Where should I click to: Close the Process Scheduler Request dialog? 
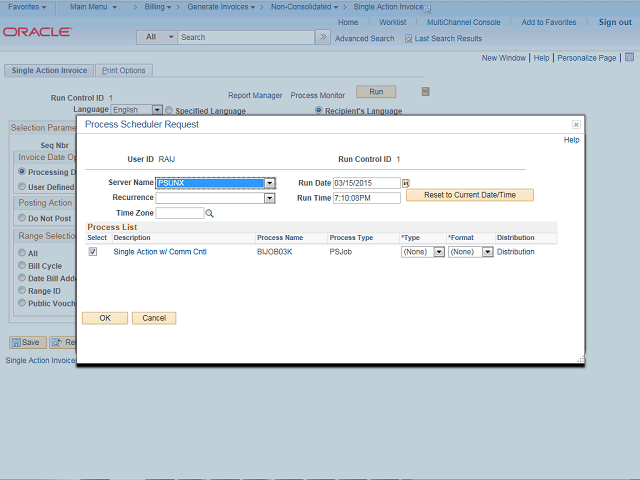point(576,125)
